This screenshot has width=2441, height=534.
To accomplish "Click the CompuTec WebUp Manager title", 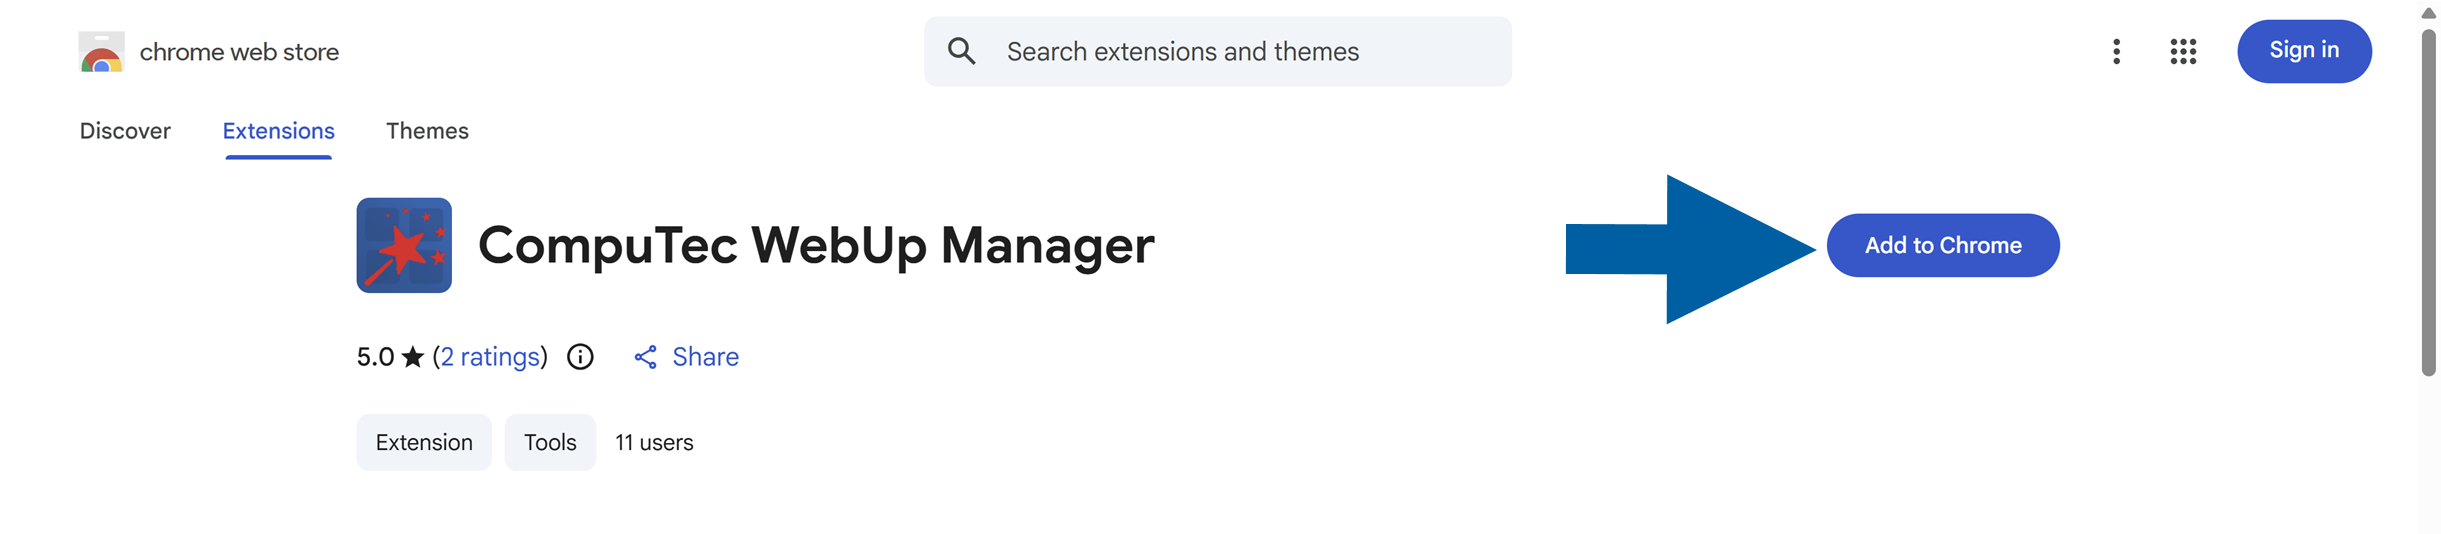I will (x=816, y=245).
